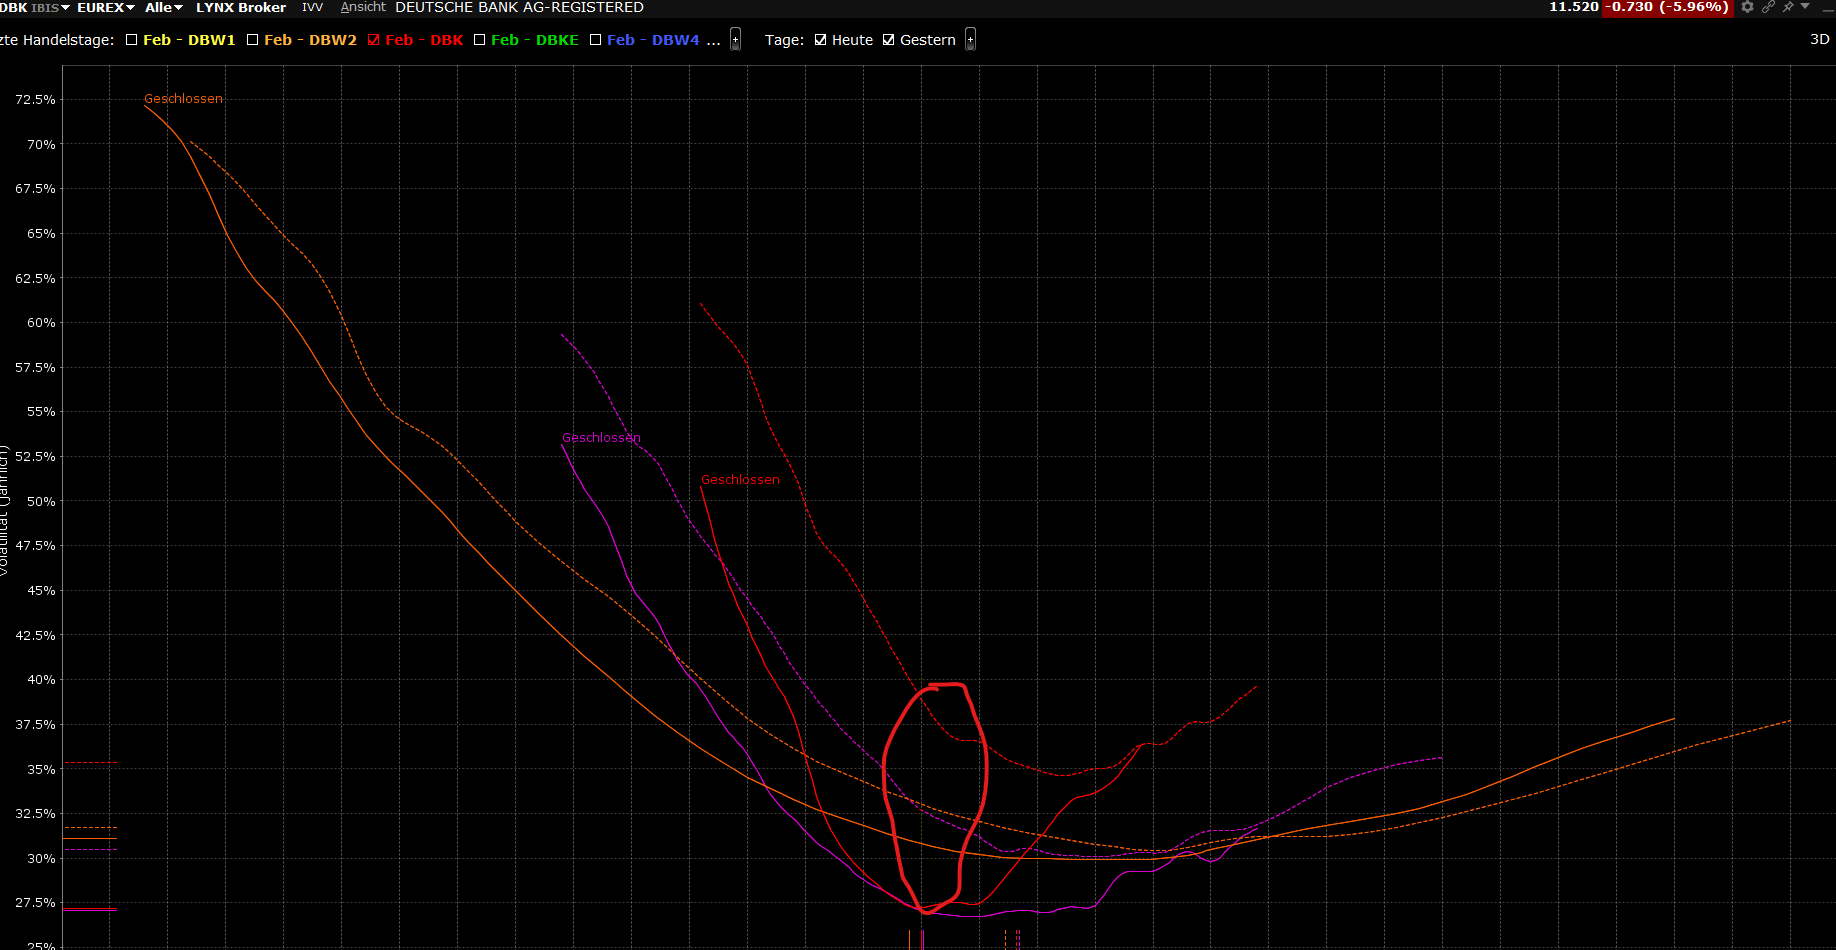Click the chain link grouping icon
Screen dimensions: 1836x950
pos(1768,7)
